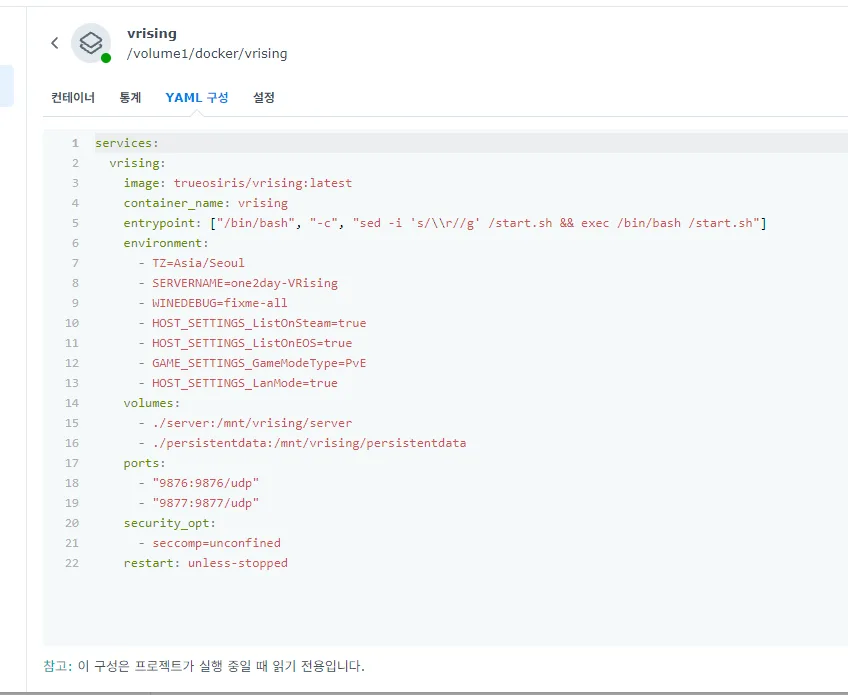Click the read-only note starting with 참고
848x695 pixels.
pyautogui.click(x=204, y=666)
